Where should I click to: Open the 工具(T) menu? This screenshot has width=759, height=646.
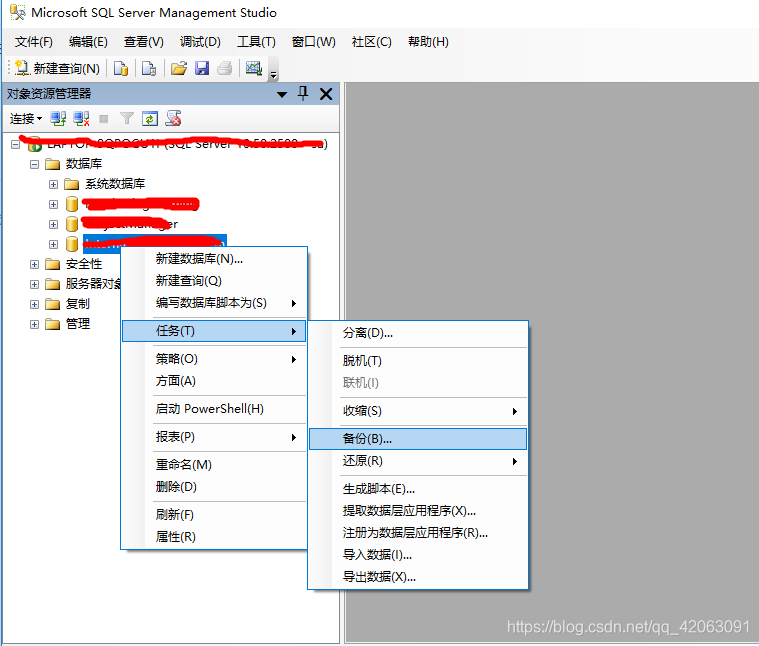(x=256, y=42)
